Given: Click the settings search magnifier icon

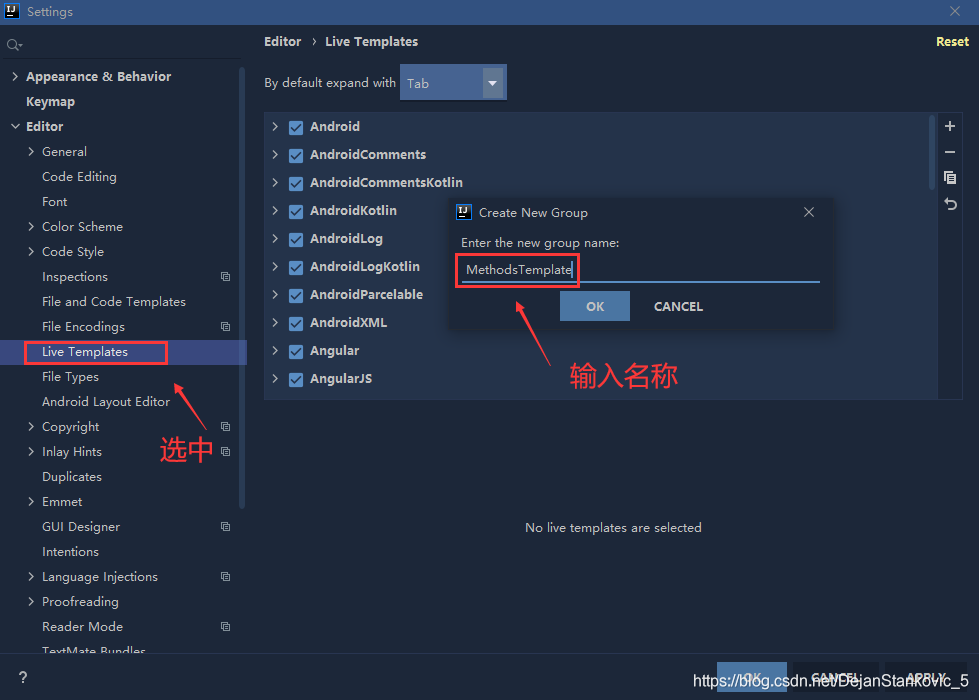Looking at the screenshot, I should (x=14, y=45).
